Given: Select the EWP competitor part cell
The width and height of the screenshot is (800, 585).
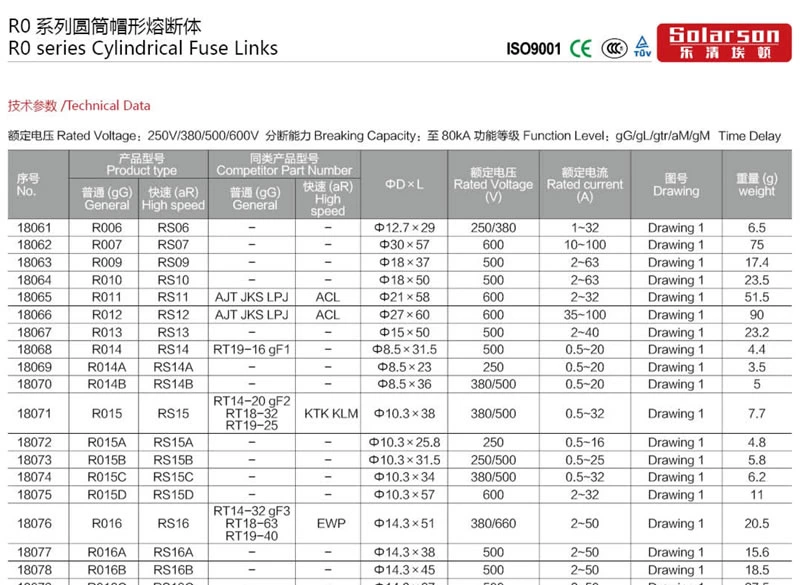Looking at the screenshot, I should click(331, 524).
